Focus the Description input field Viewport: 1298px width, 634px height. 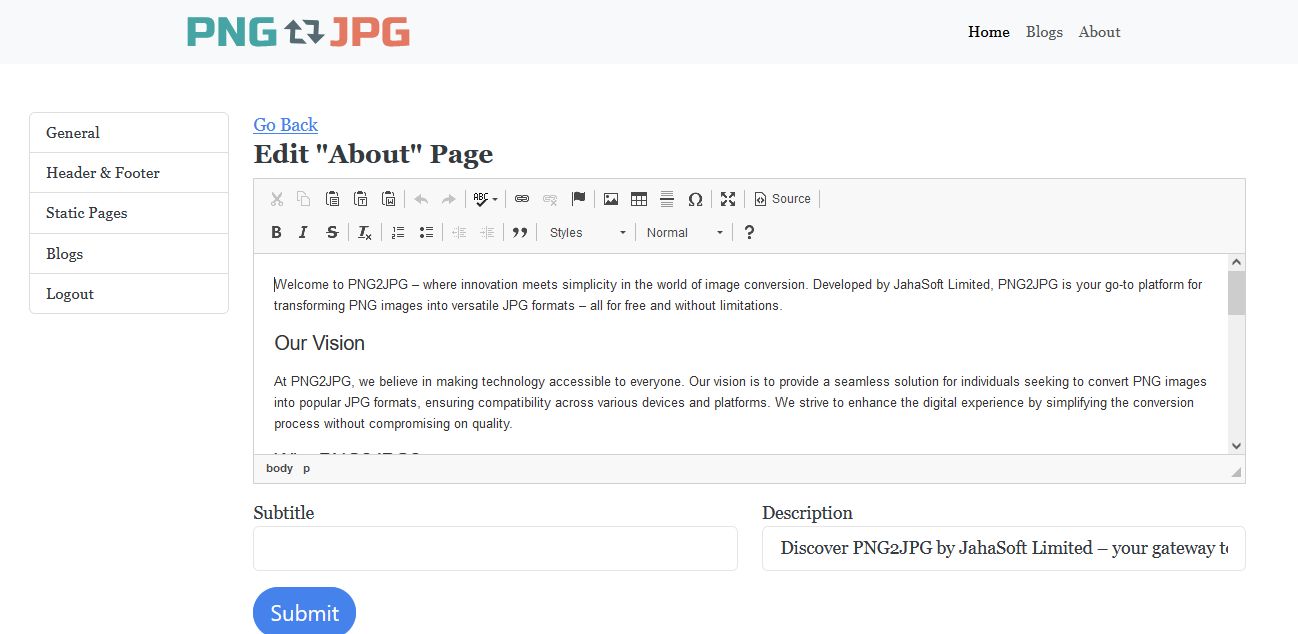tap(1003, 548)
